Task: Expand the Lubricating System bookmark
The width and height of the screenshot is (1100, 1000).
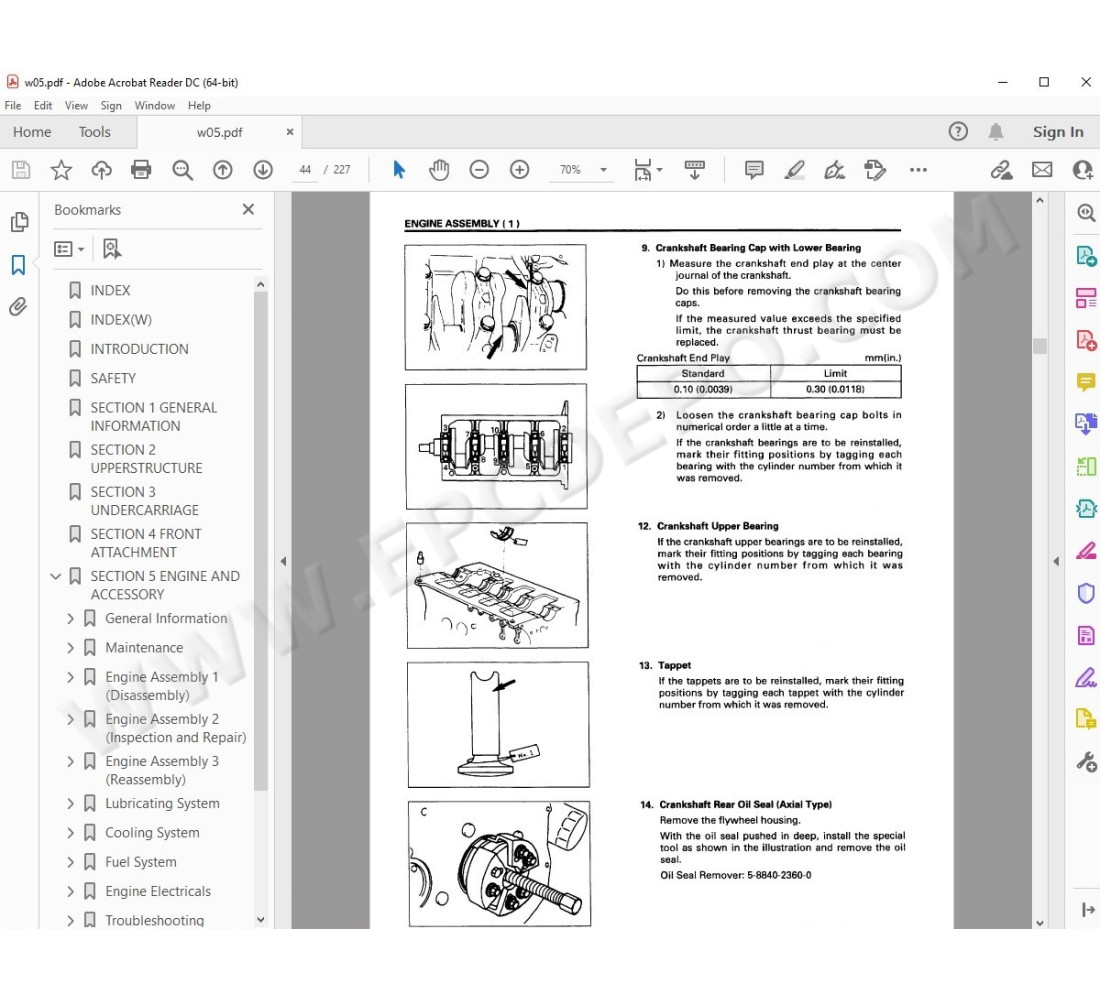Action: coord(70,804)
